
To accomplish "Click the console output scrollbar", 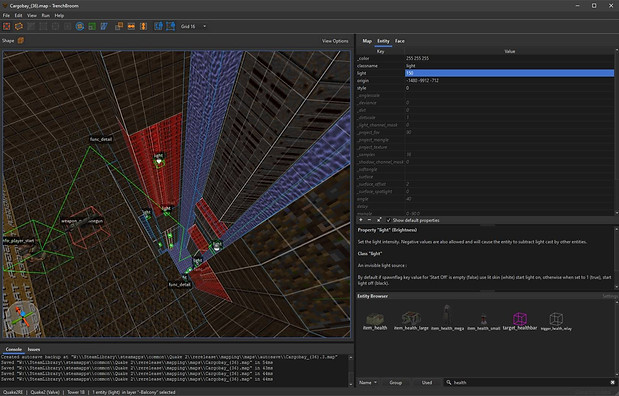I will click(351, 370).
